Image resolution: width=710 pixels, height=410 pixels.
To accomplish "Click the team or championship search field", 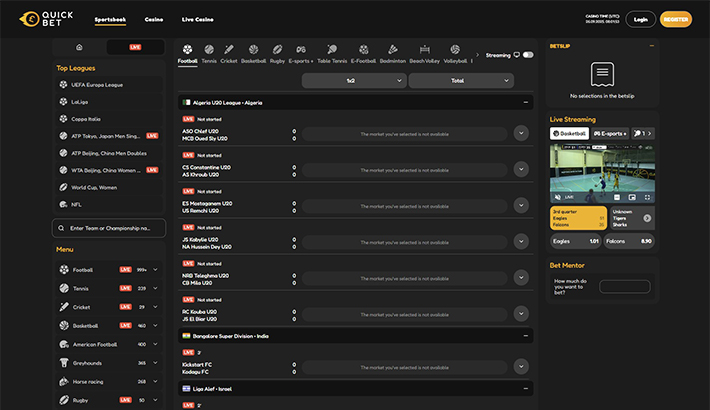I will [x=108, y=228].
